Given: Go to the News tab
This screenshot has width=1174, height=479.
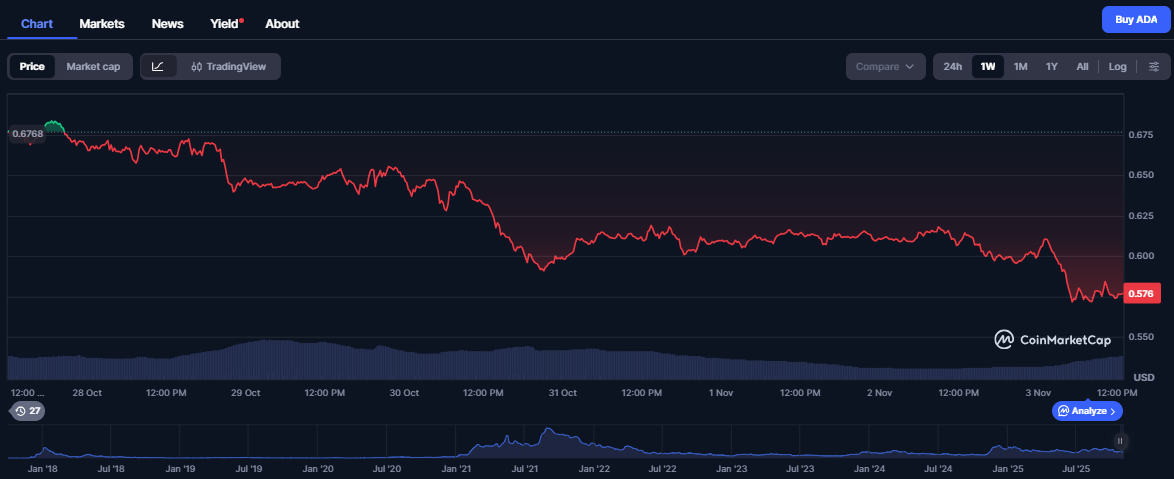Looking at the screenshot, I should (x=167, y=23).
